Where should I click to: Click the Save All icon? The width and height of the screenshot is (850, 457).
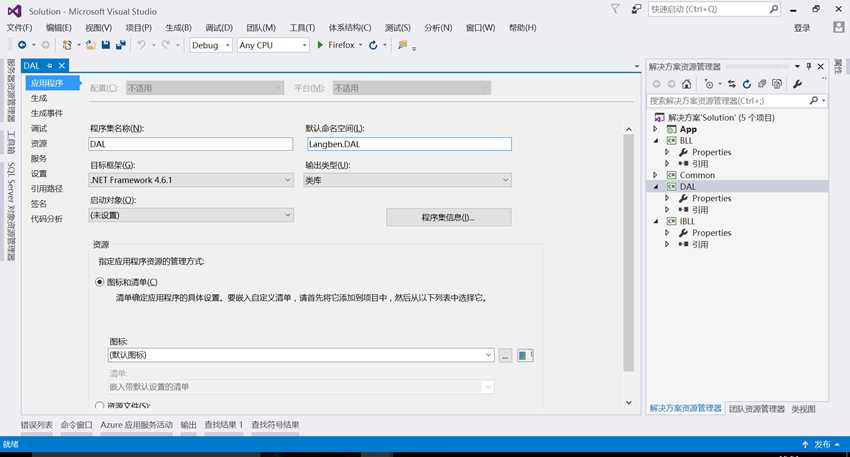120,45
